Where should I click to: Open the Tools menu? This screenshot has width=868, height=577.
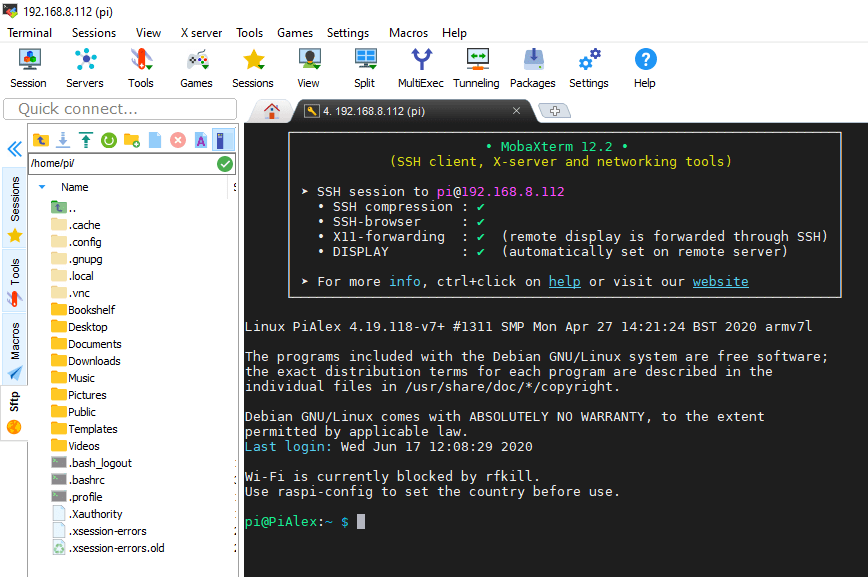pyautogui.click(x=250, y=33)
